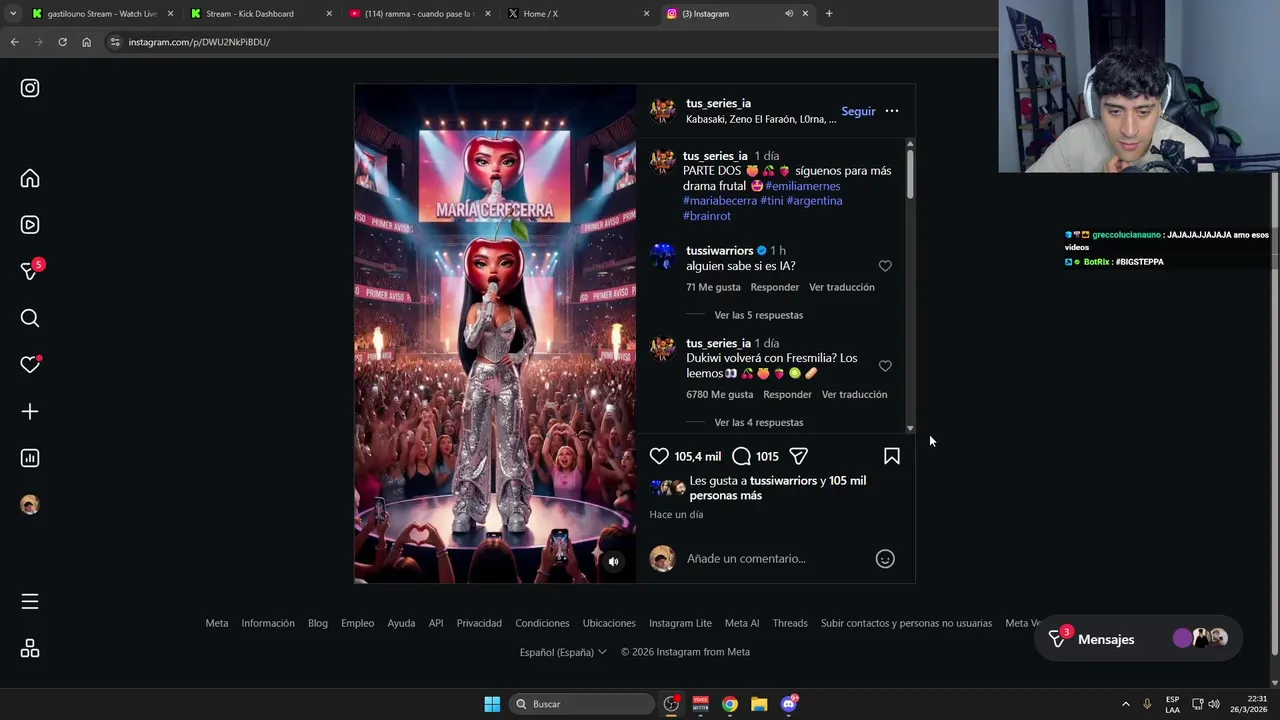Switch to gastilouno Stream Kick tab
Image resolution: width=1280 pixels, height=720 pixels.
coord(102,14)
